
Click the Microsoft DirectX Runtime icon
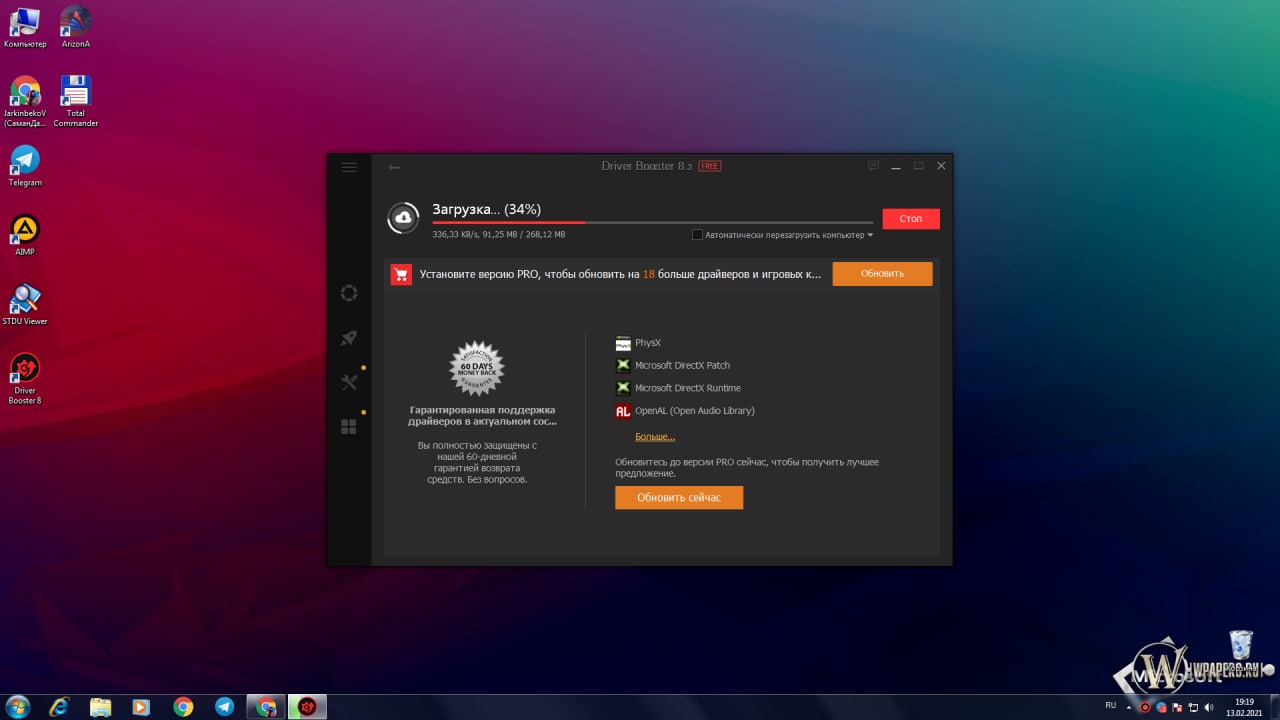pos(623,388)
